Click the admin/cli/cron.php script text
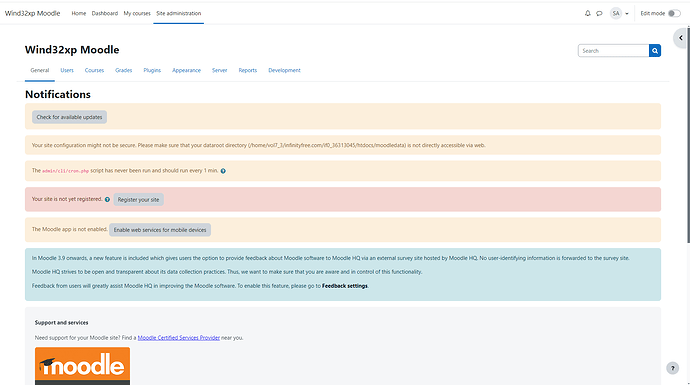 [66, 171]
